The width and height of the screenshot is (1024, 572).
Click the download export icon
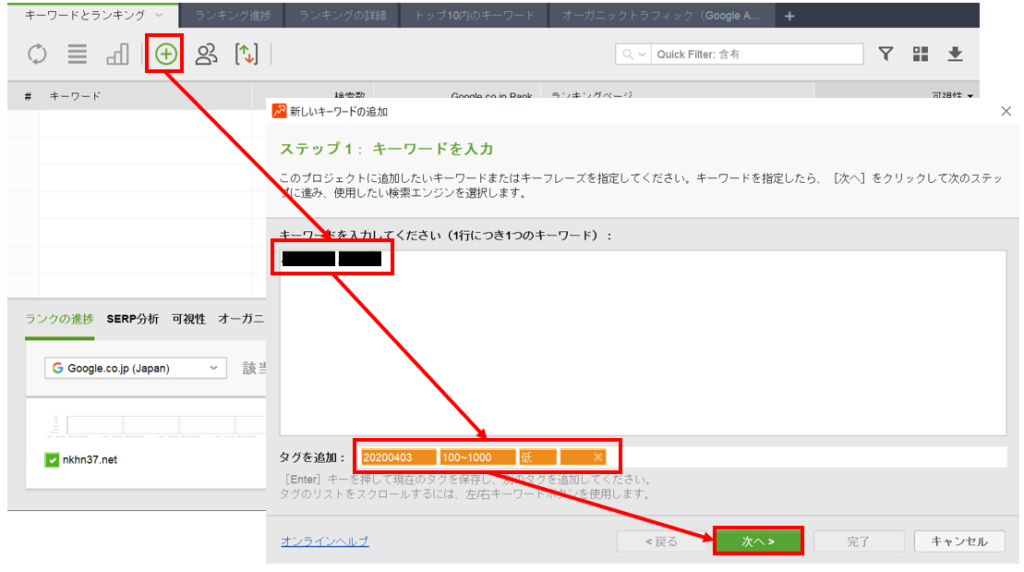tap(955, 54)
